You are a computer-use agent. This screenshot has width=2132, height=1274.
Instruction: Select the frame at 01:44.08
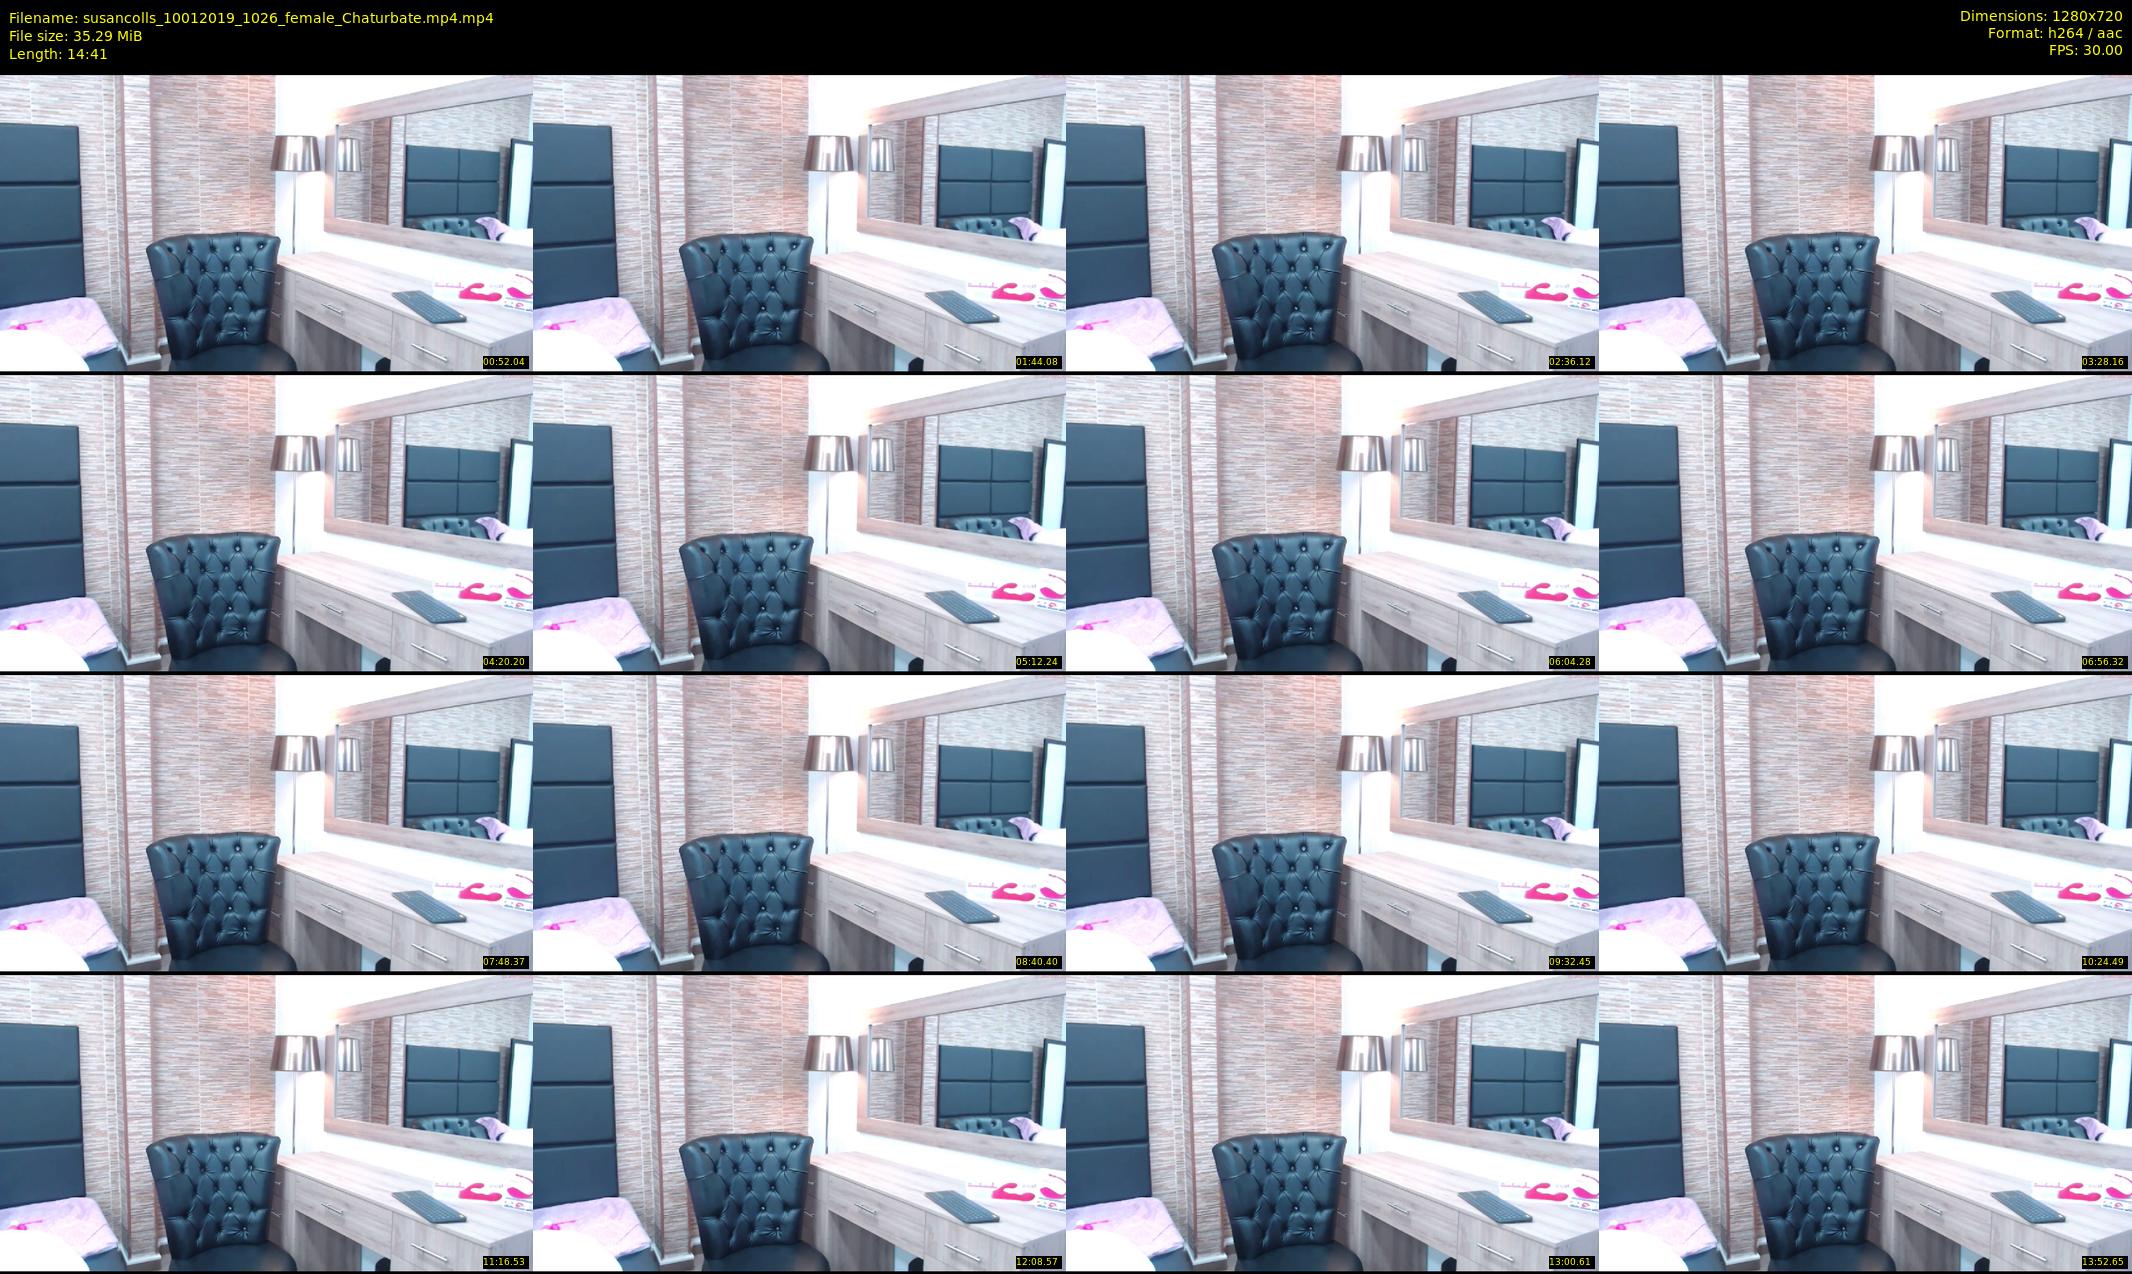[x=799, y=223]
